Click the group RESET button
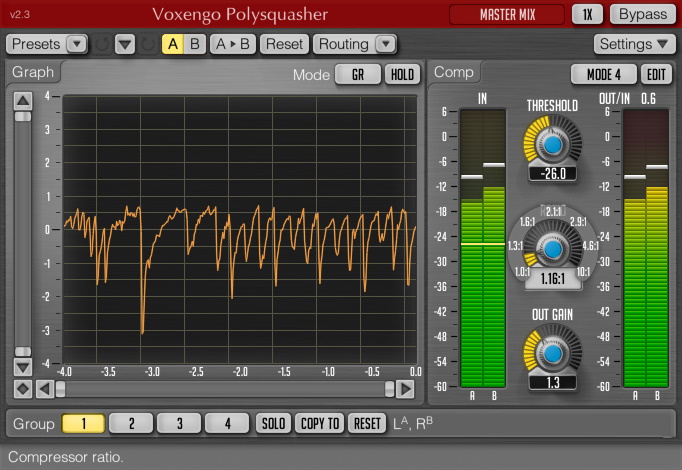Screen dimensions: 682x470 point(367,423)
